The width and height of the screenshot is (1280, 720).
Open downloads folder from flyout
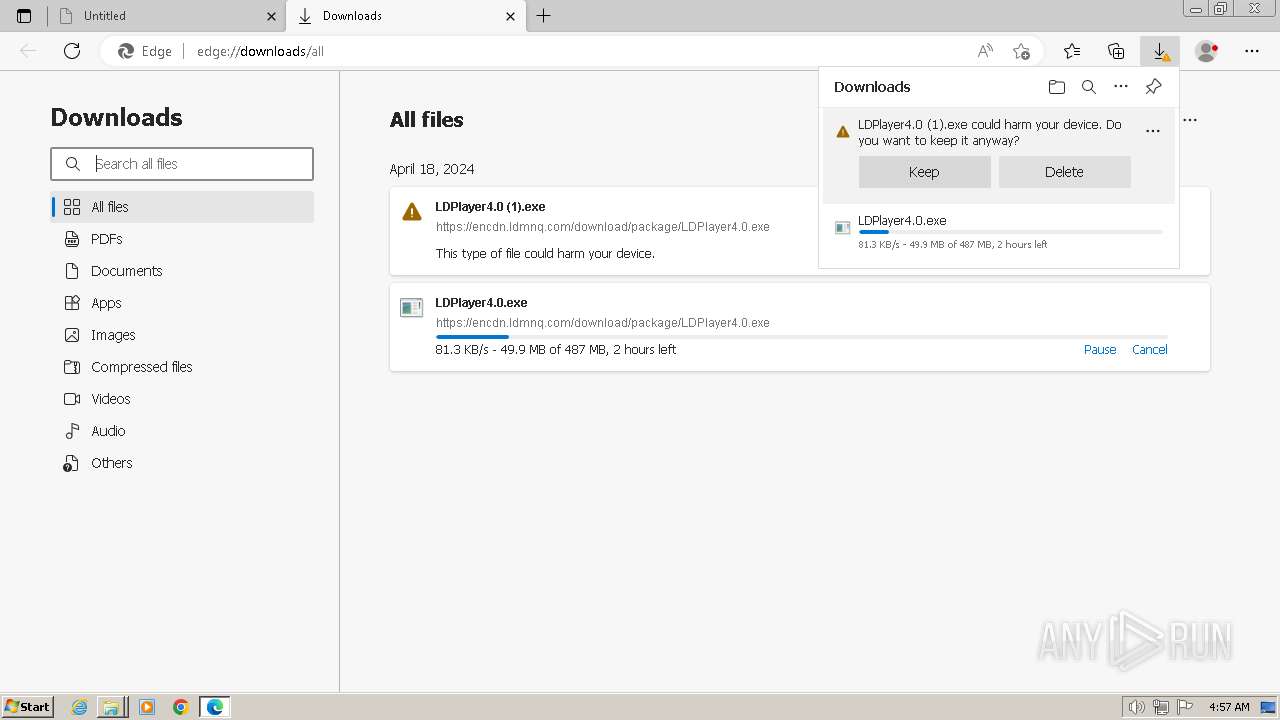1057,87
